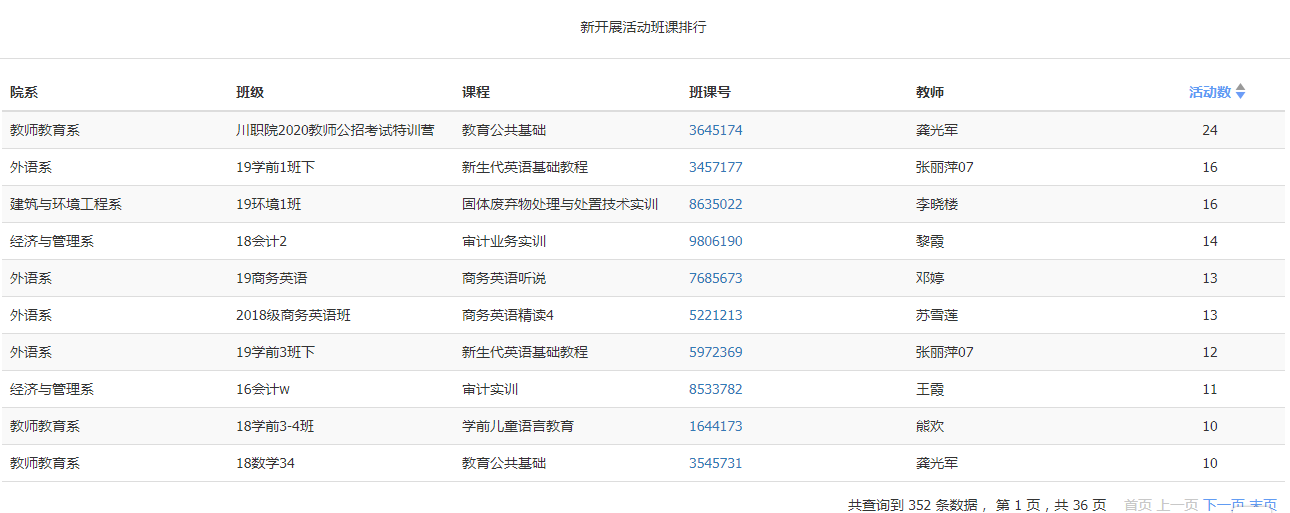Open class number 3645174 link

click(716, 130)
